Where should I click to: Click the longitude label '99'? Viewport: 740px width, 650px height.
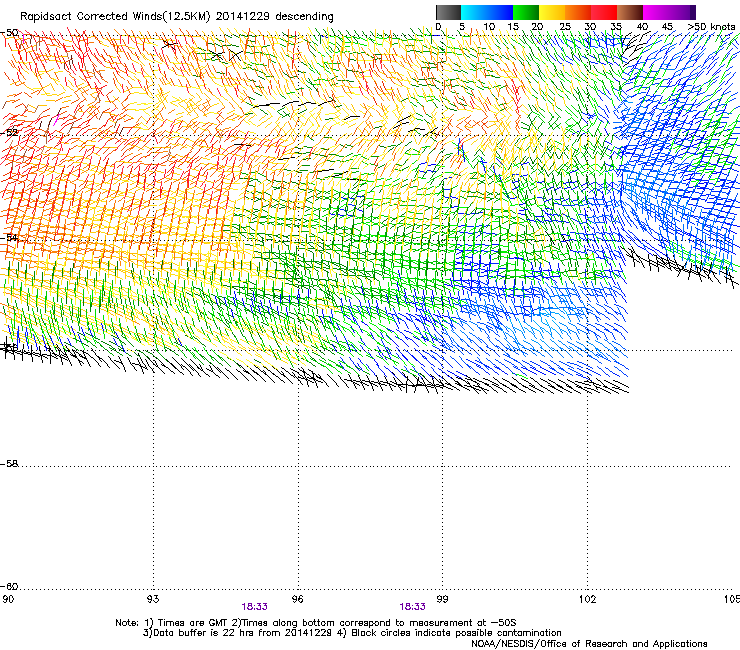point(442,599)
